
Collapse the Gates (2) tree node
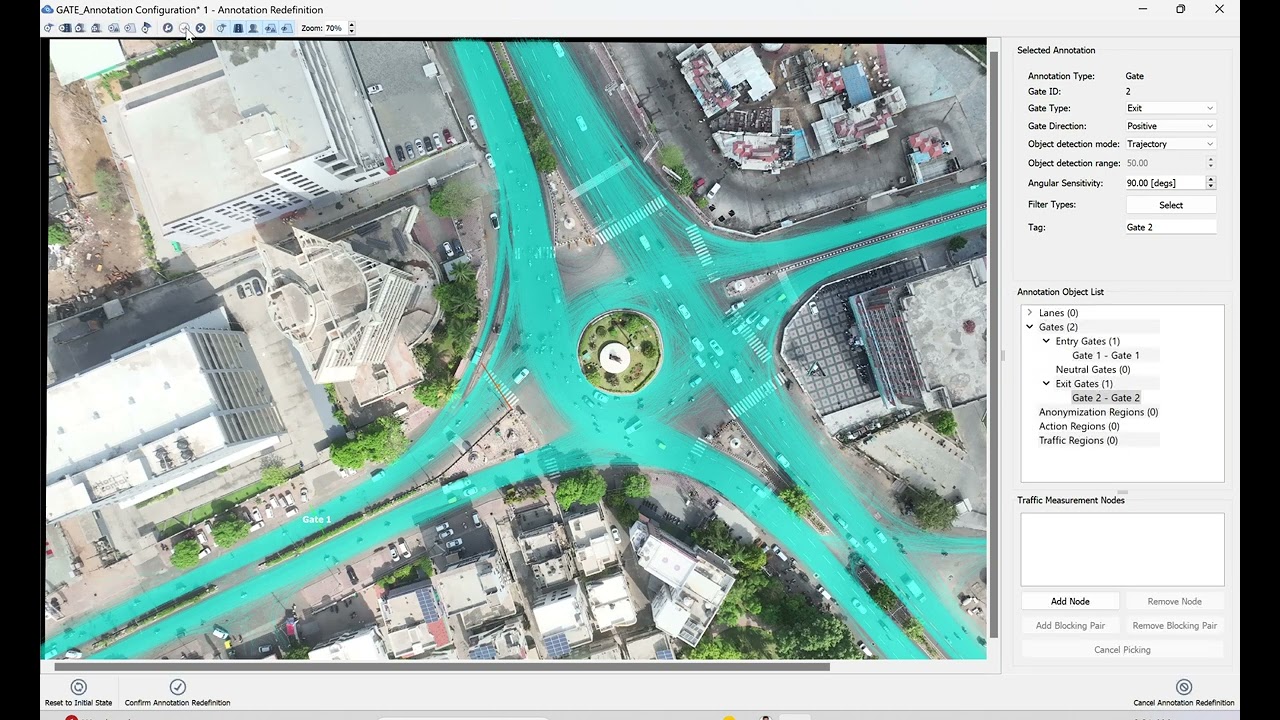[x=1029, y=327]
